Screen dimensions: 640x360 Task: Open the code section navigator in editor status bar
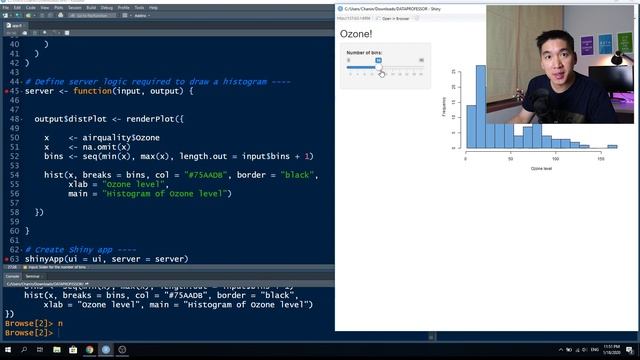coord(55,267)
